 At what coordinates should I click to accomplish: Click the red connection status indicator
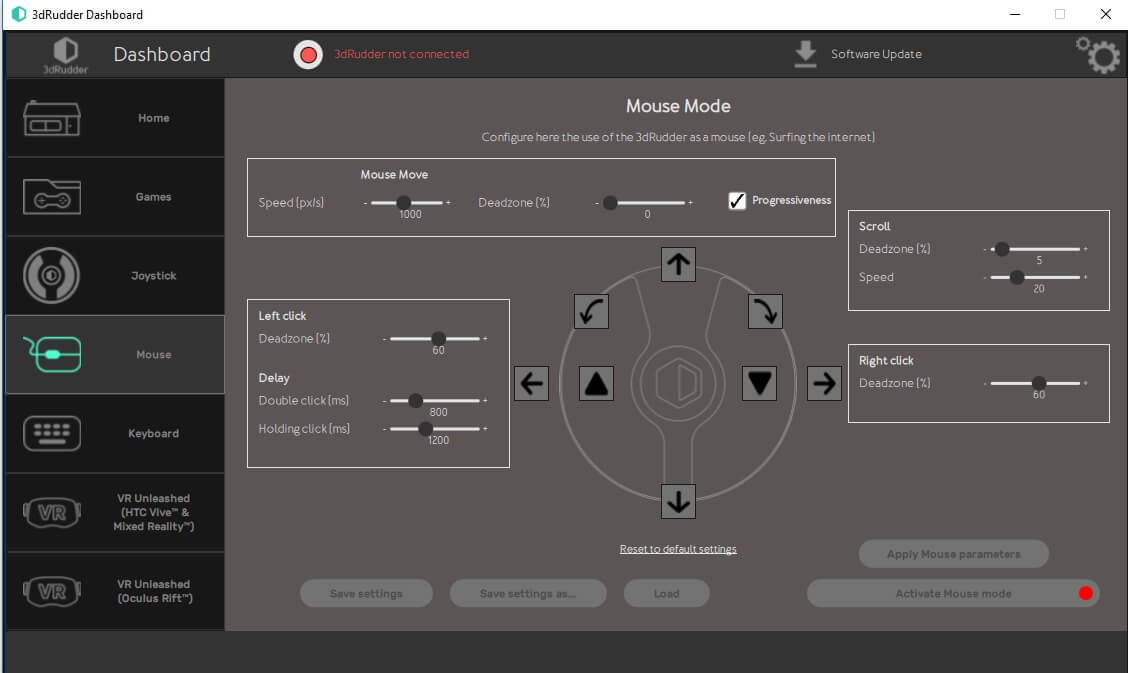[308, 54]
